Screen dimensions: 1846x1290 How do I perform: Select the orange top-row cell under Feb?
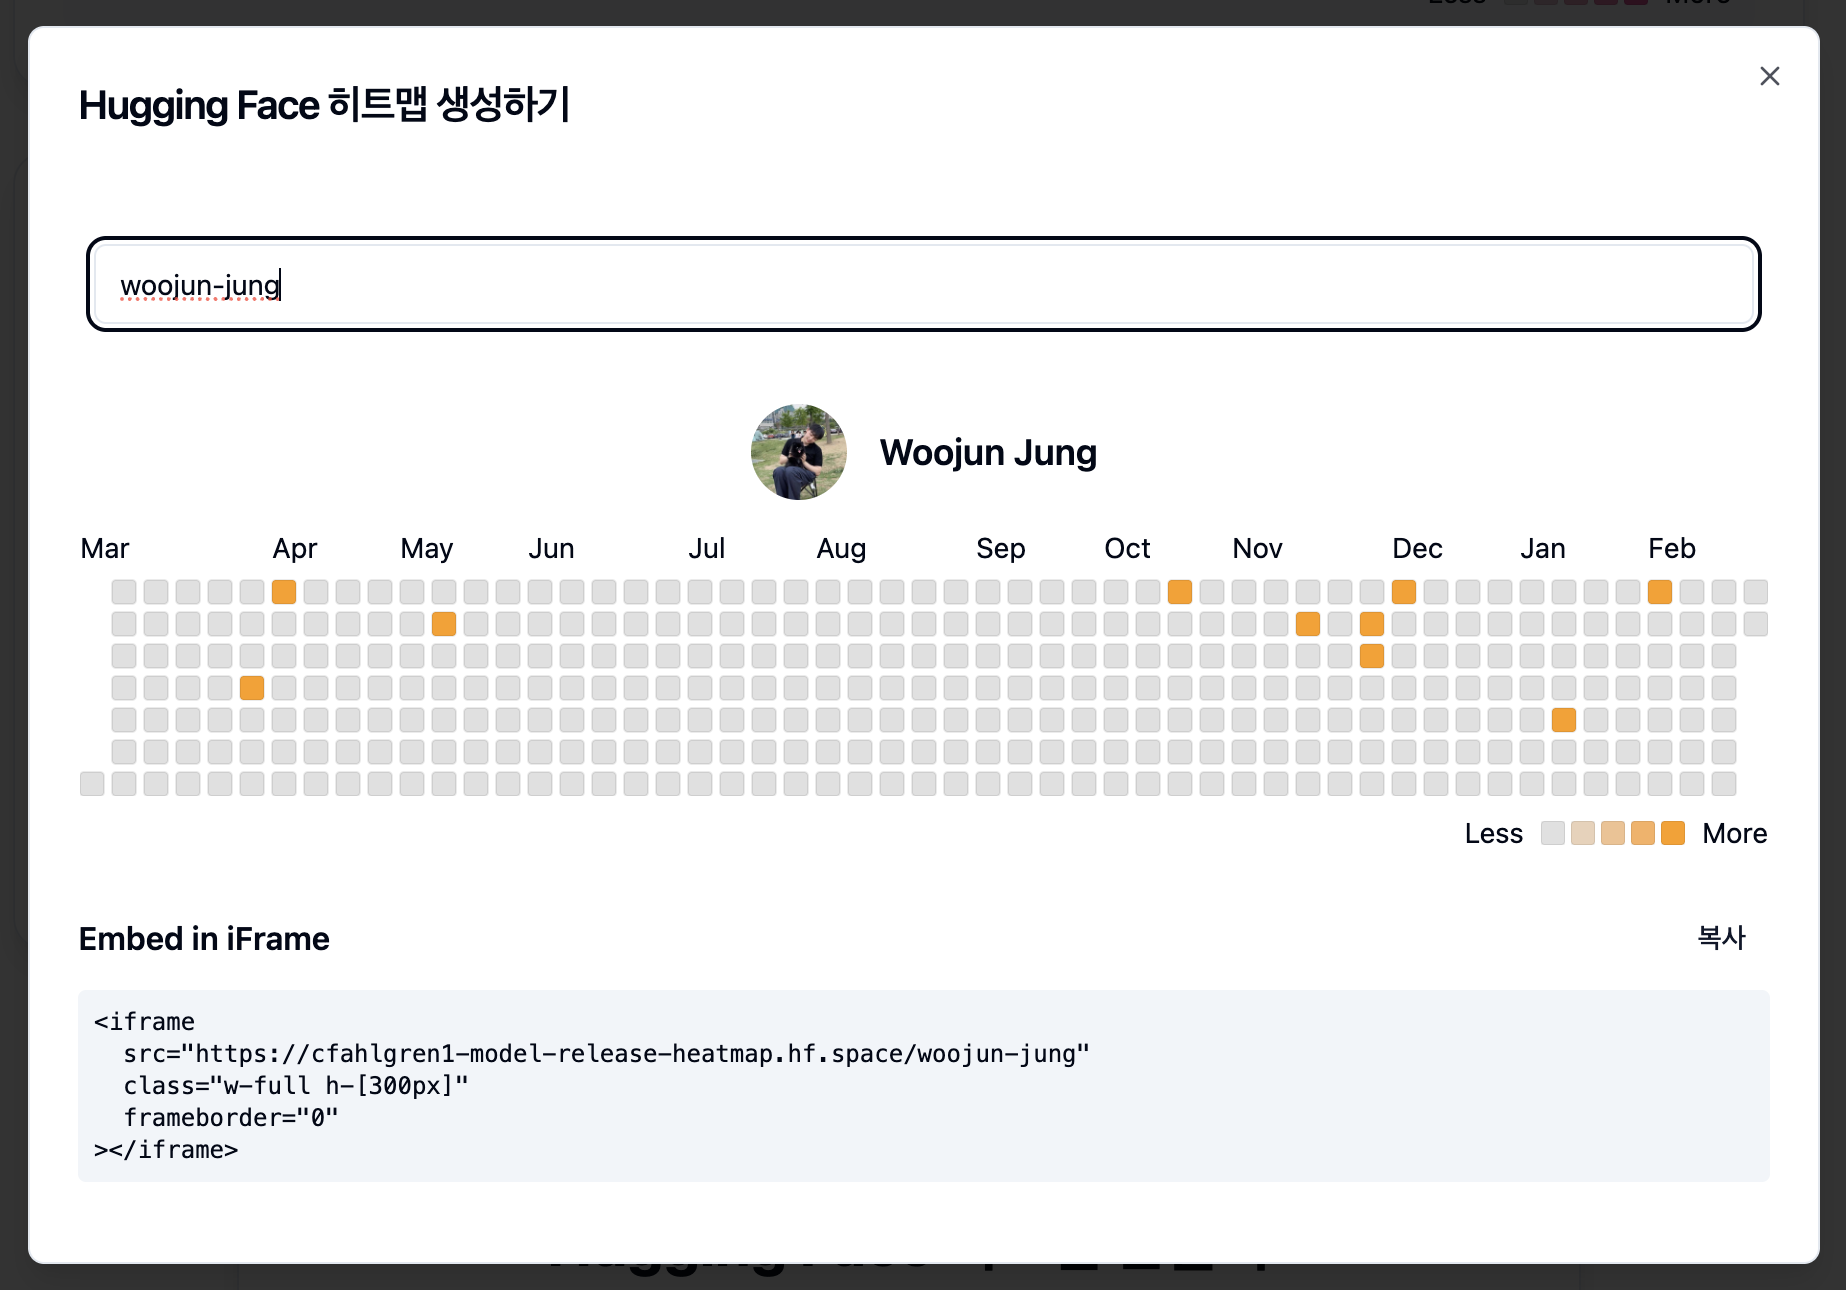click(x=1660, y=592)
